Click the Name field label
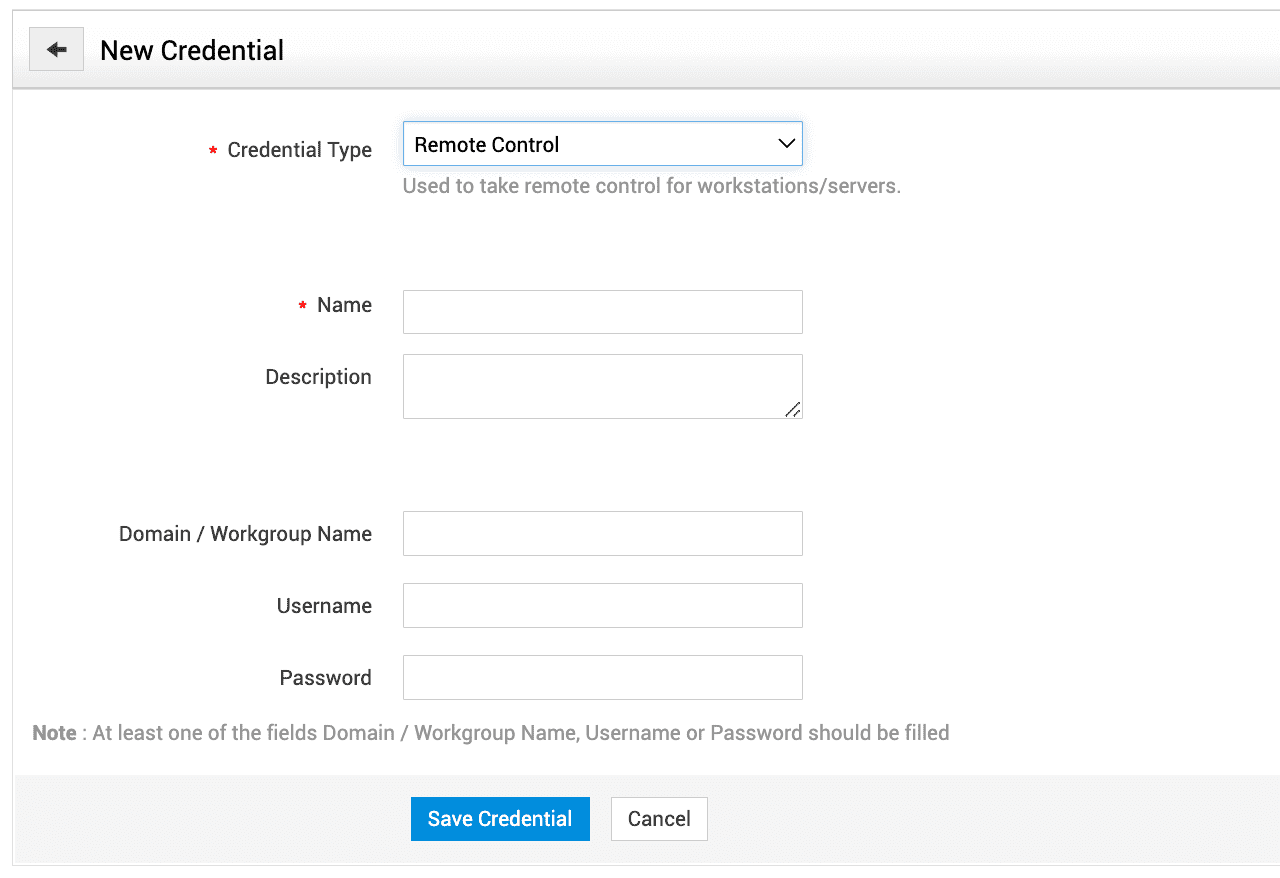Image resolution: width=1280 pixels, height=878 pixels. tap(344, 305)
